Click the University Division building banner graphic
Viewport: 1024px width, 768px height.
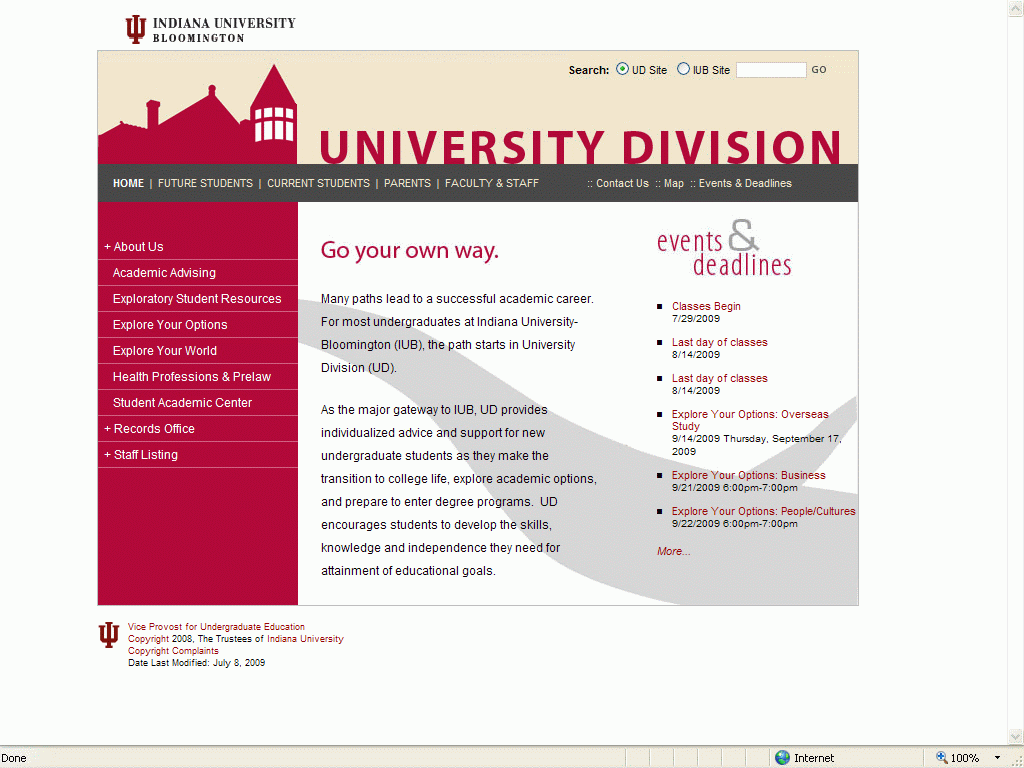(x=198, y=115)
